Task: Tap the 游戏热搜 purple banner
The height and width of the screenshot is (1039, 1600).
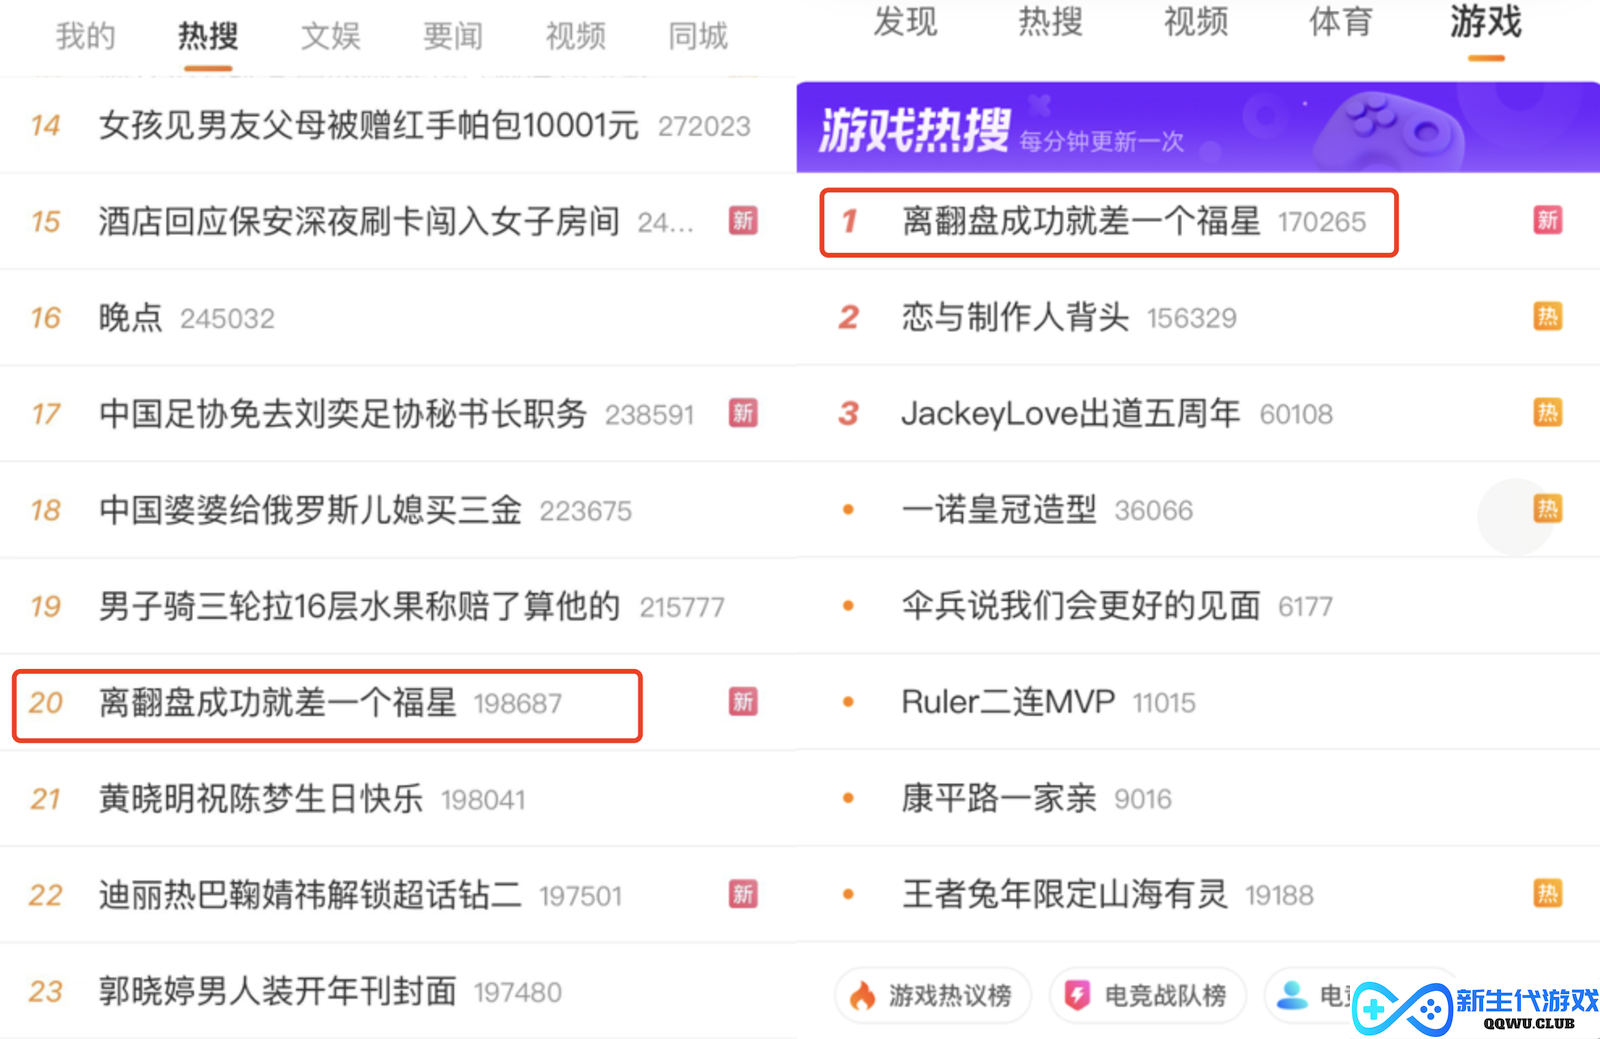Action: point(1198,128)
